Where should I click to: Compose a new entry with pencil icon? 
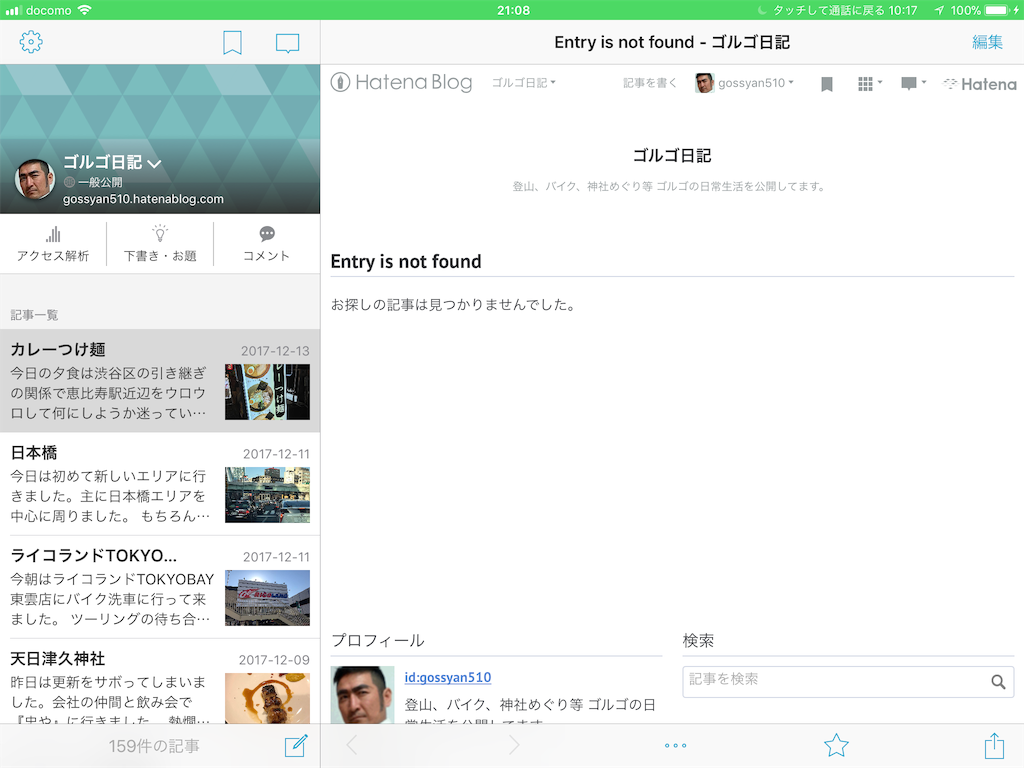(296, 745)
